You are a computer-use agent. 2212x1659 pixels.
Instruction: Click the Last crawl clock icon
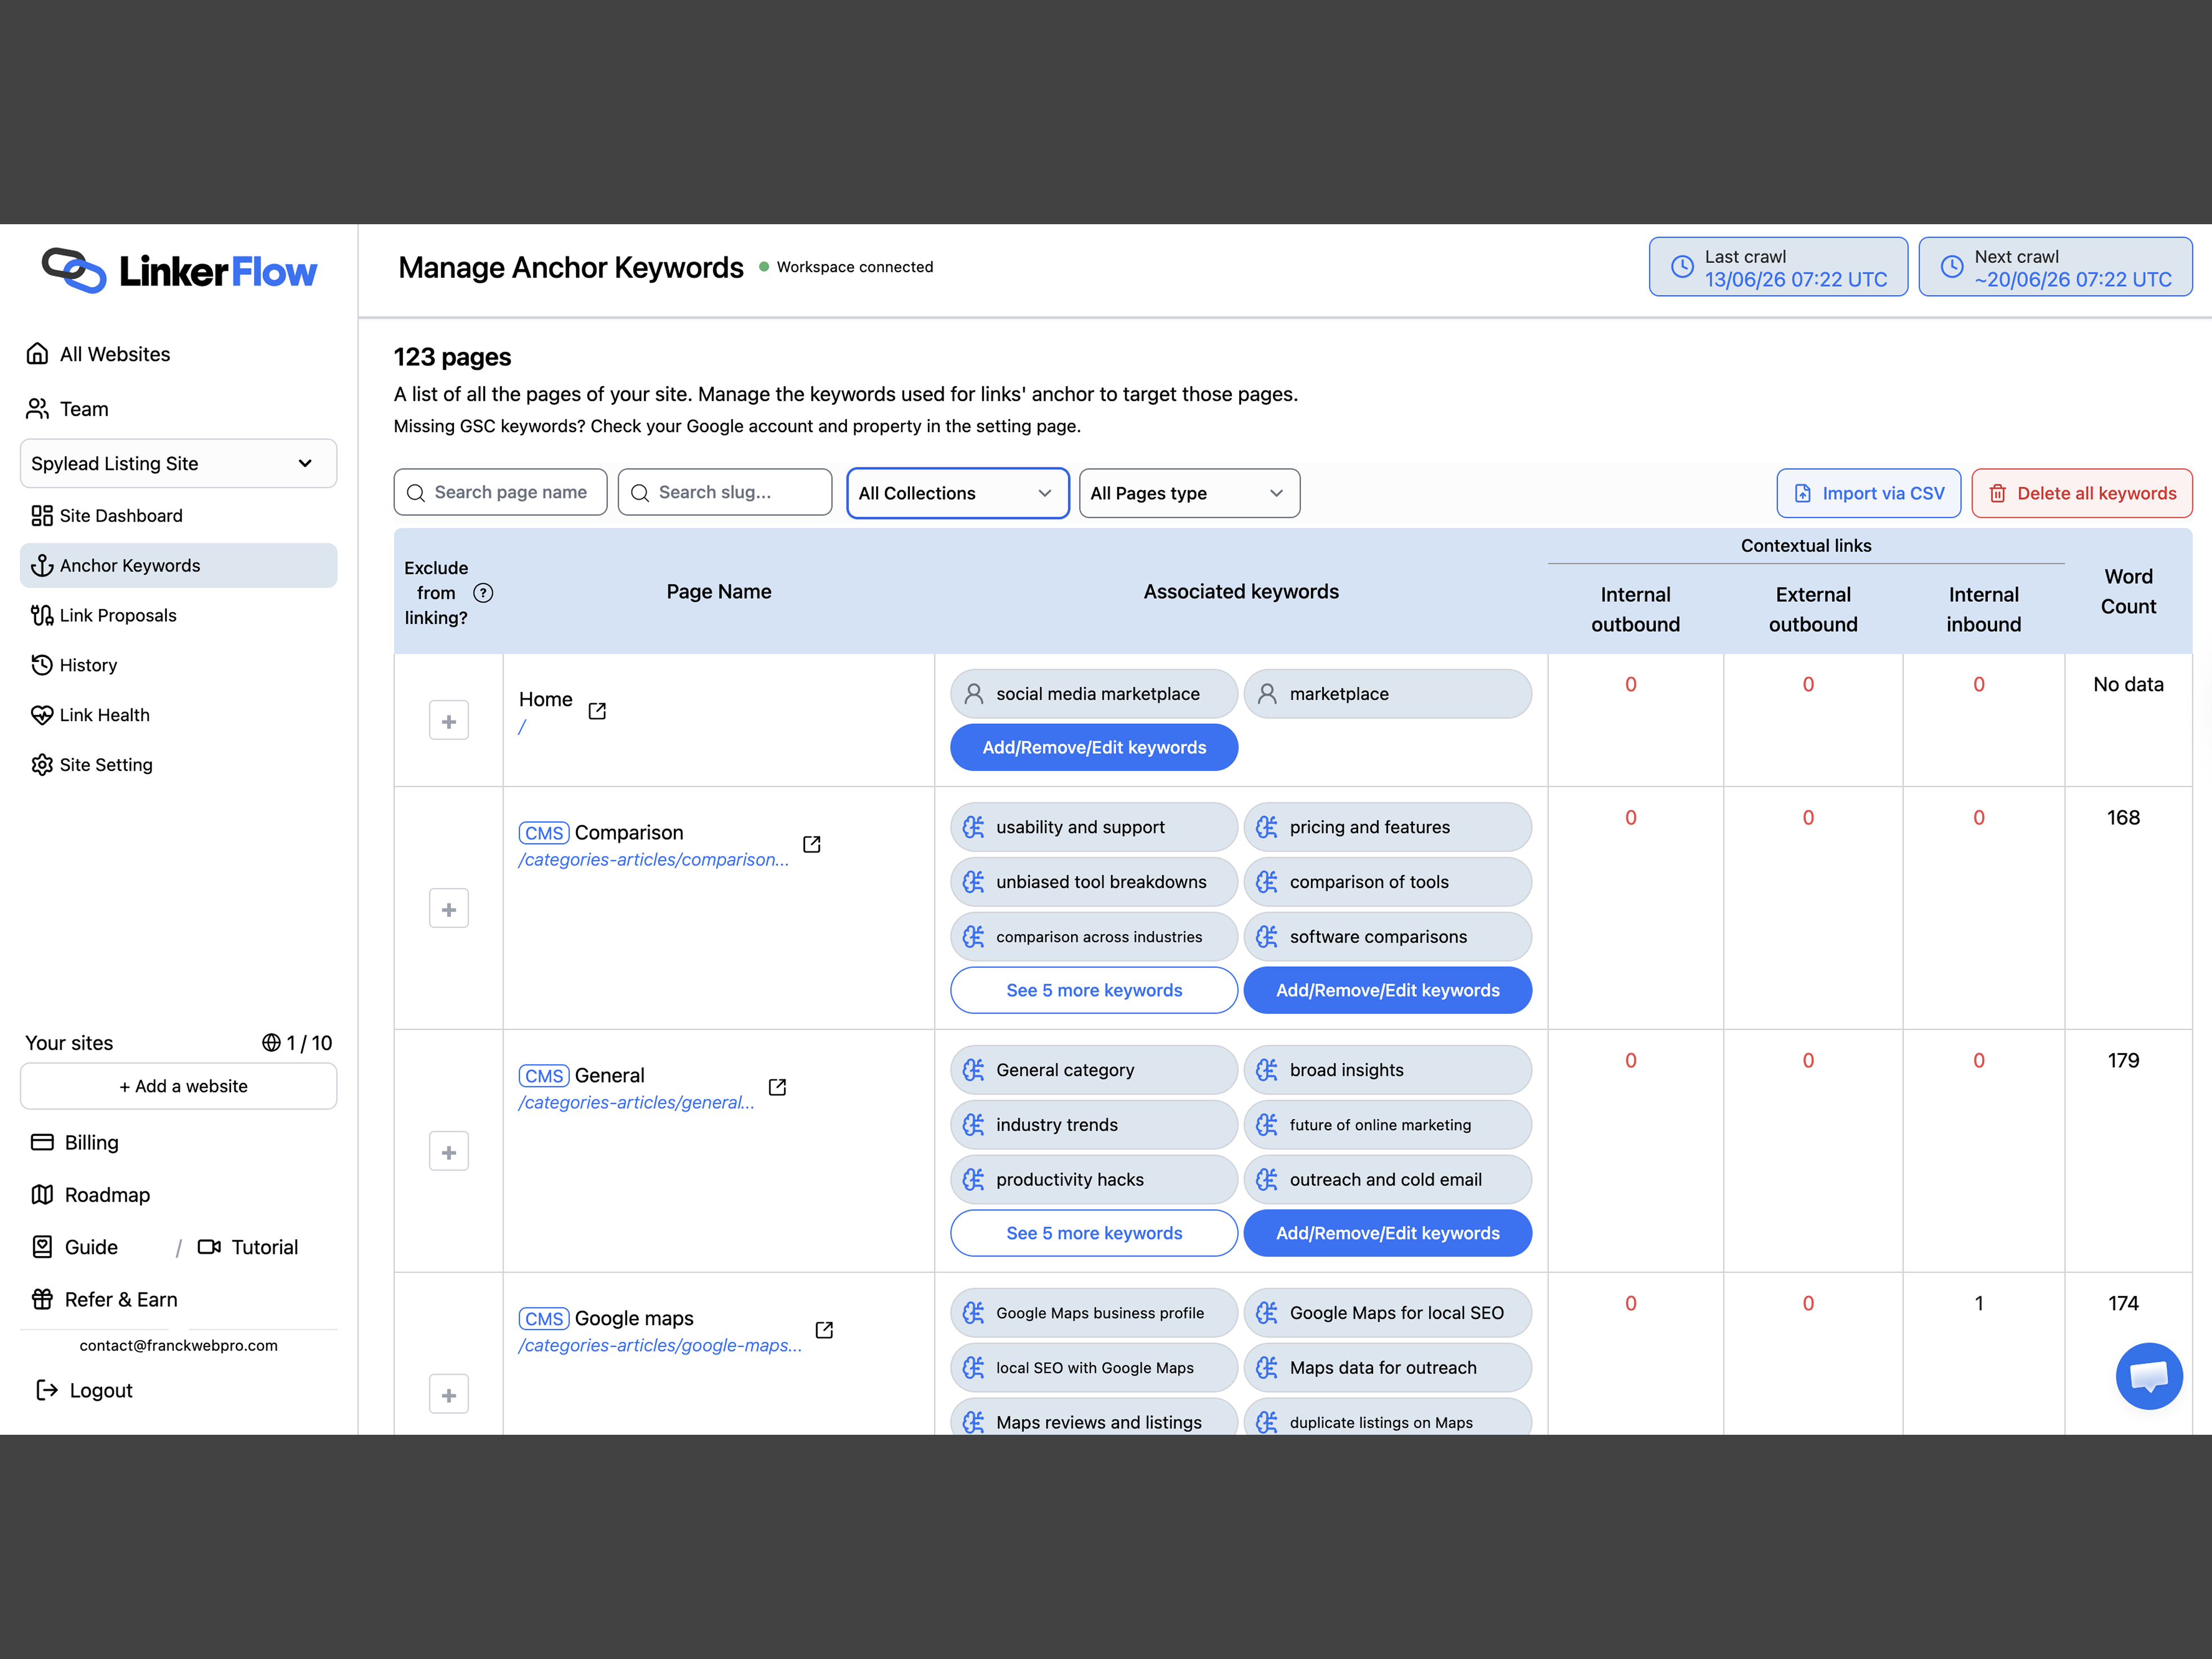pyautogui.click(x=1683, y=267)
